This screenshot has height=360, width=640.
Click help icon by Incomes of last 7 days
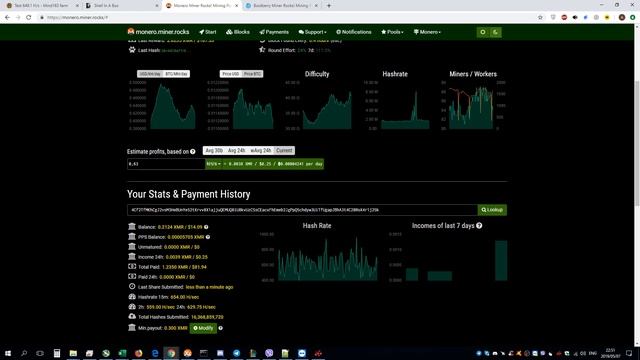(479, 226)
